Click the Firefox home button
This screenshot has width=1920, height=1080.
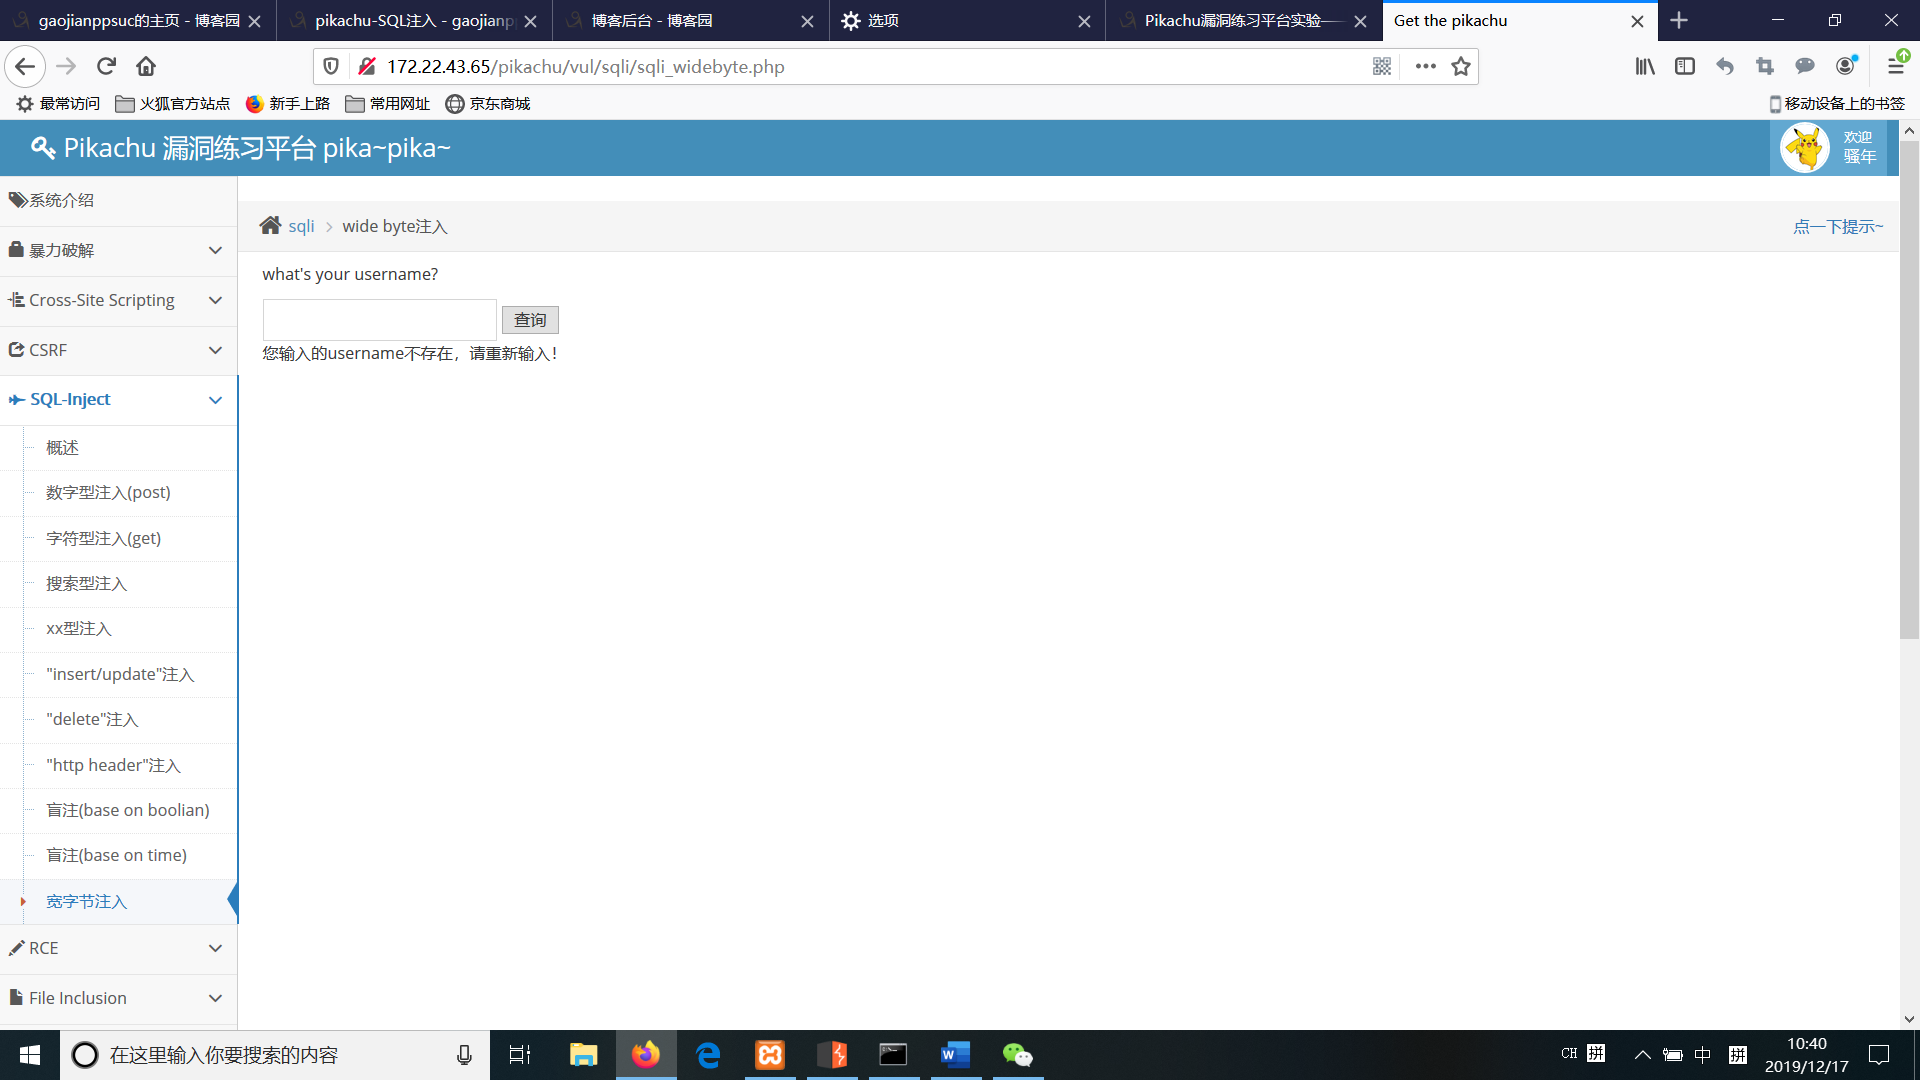point(146,66)
